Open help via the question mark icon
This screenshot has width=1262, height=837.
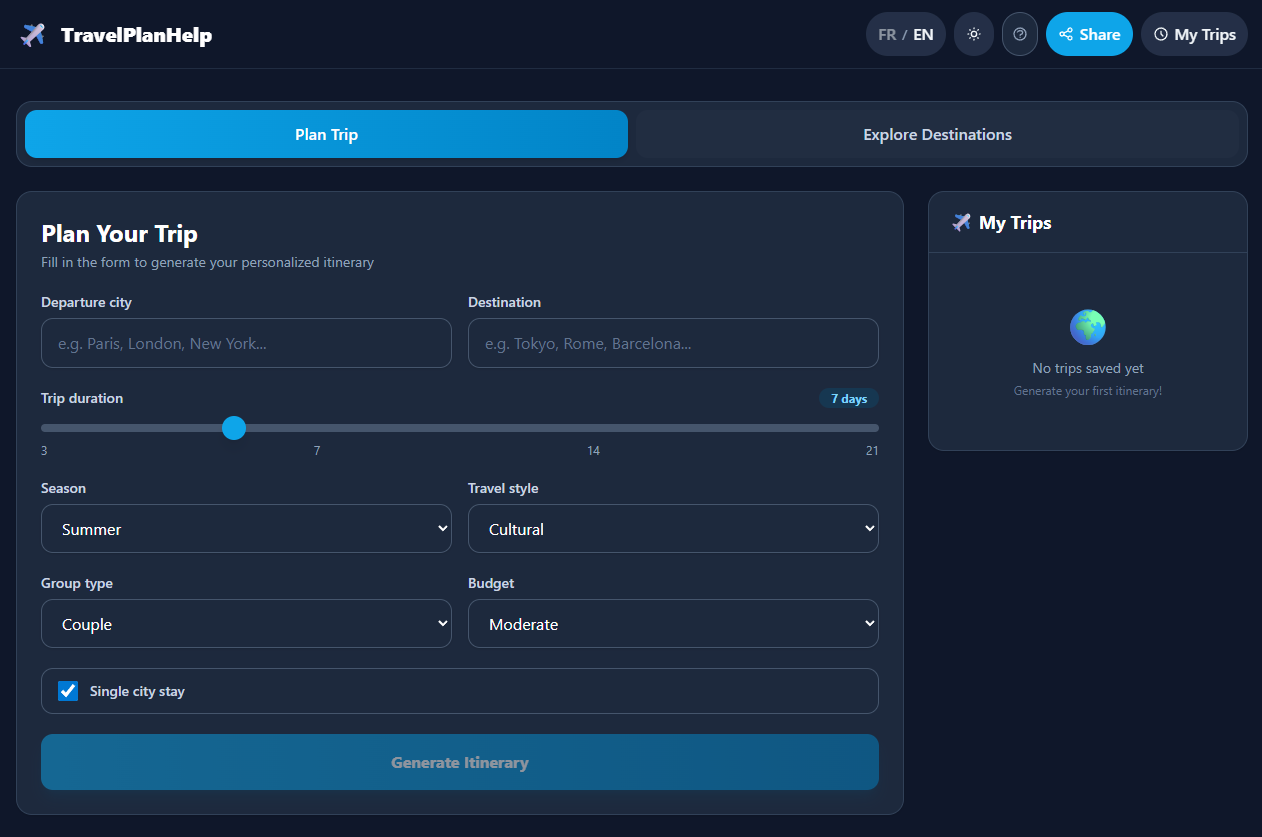(x=1019, y=34)
